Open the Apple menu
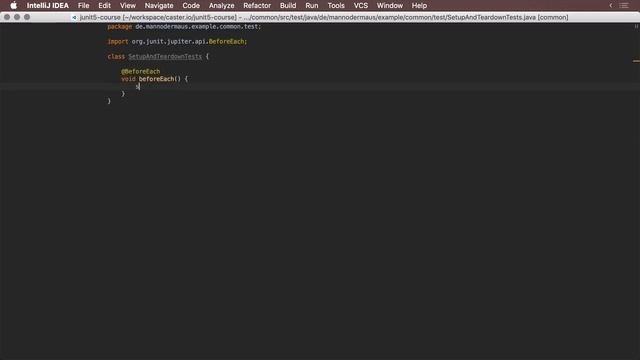The width and height of the screenshot is (640, 360). coord(13,5)
